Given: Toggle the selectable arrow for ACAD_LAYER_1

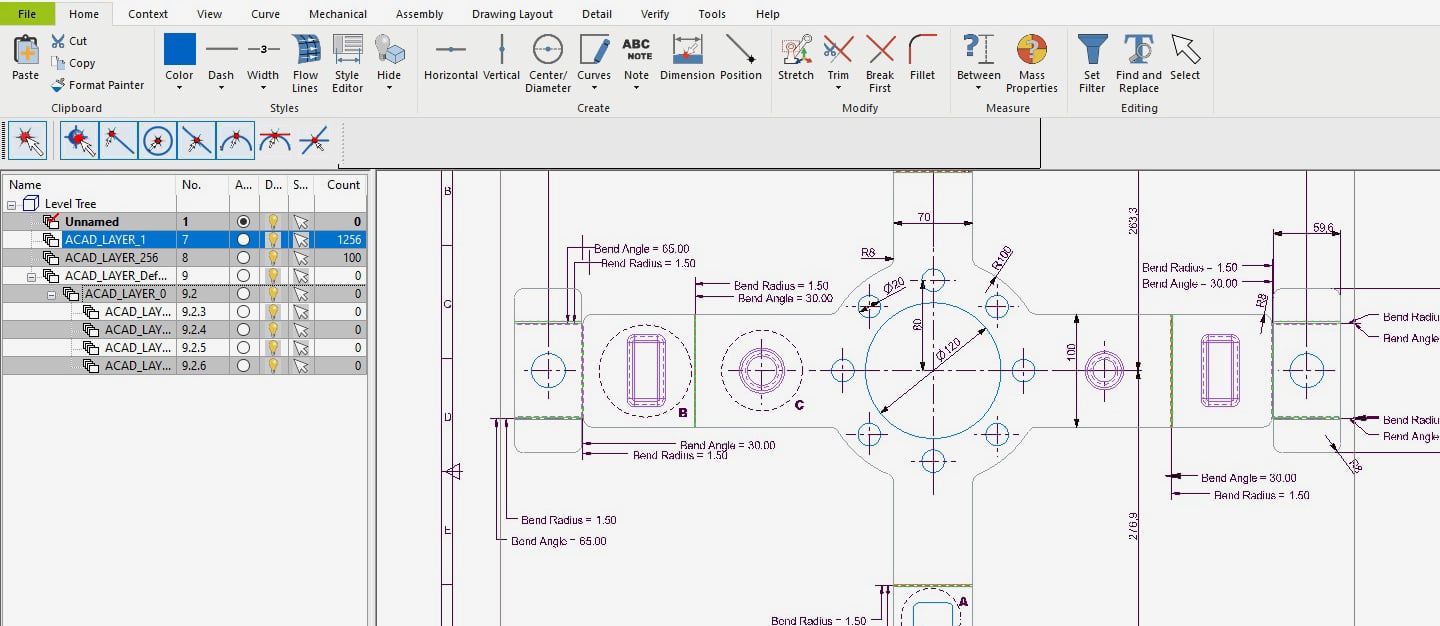Looking at the screenshot, I should [x=301, y=239].
